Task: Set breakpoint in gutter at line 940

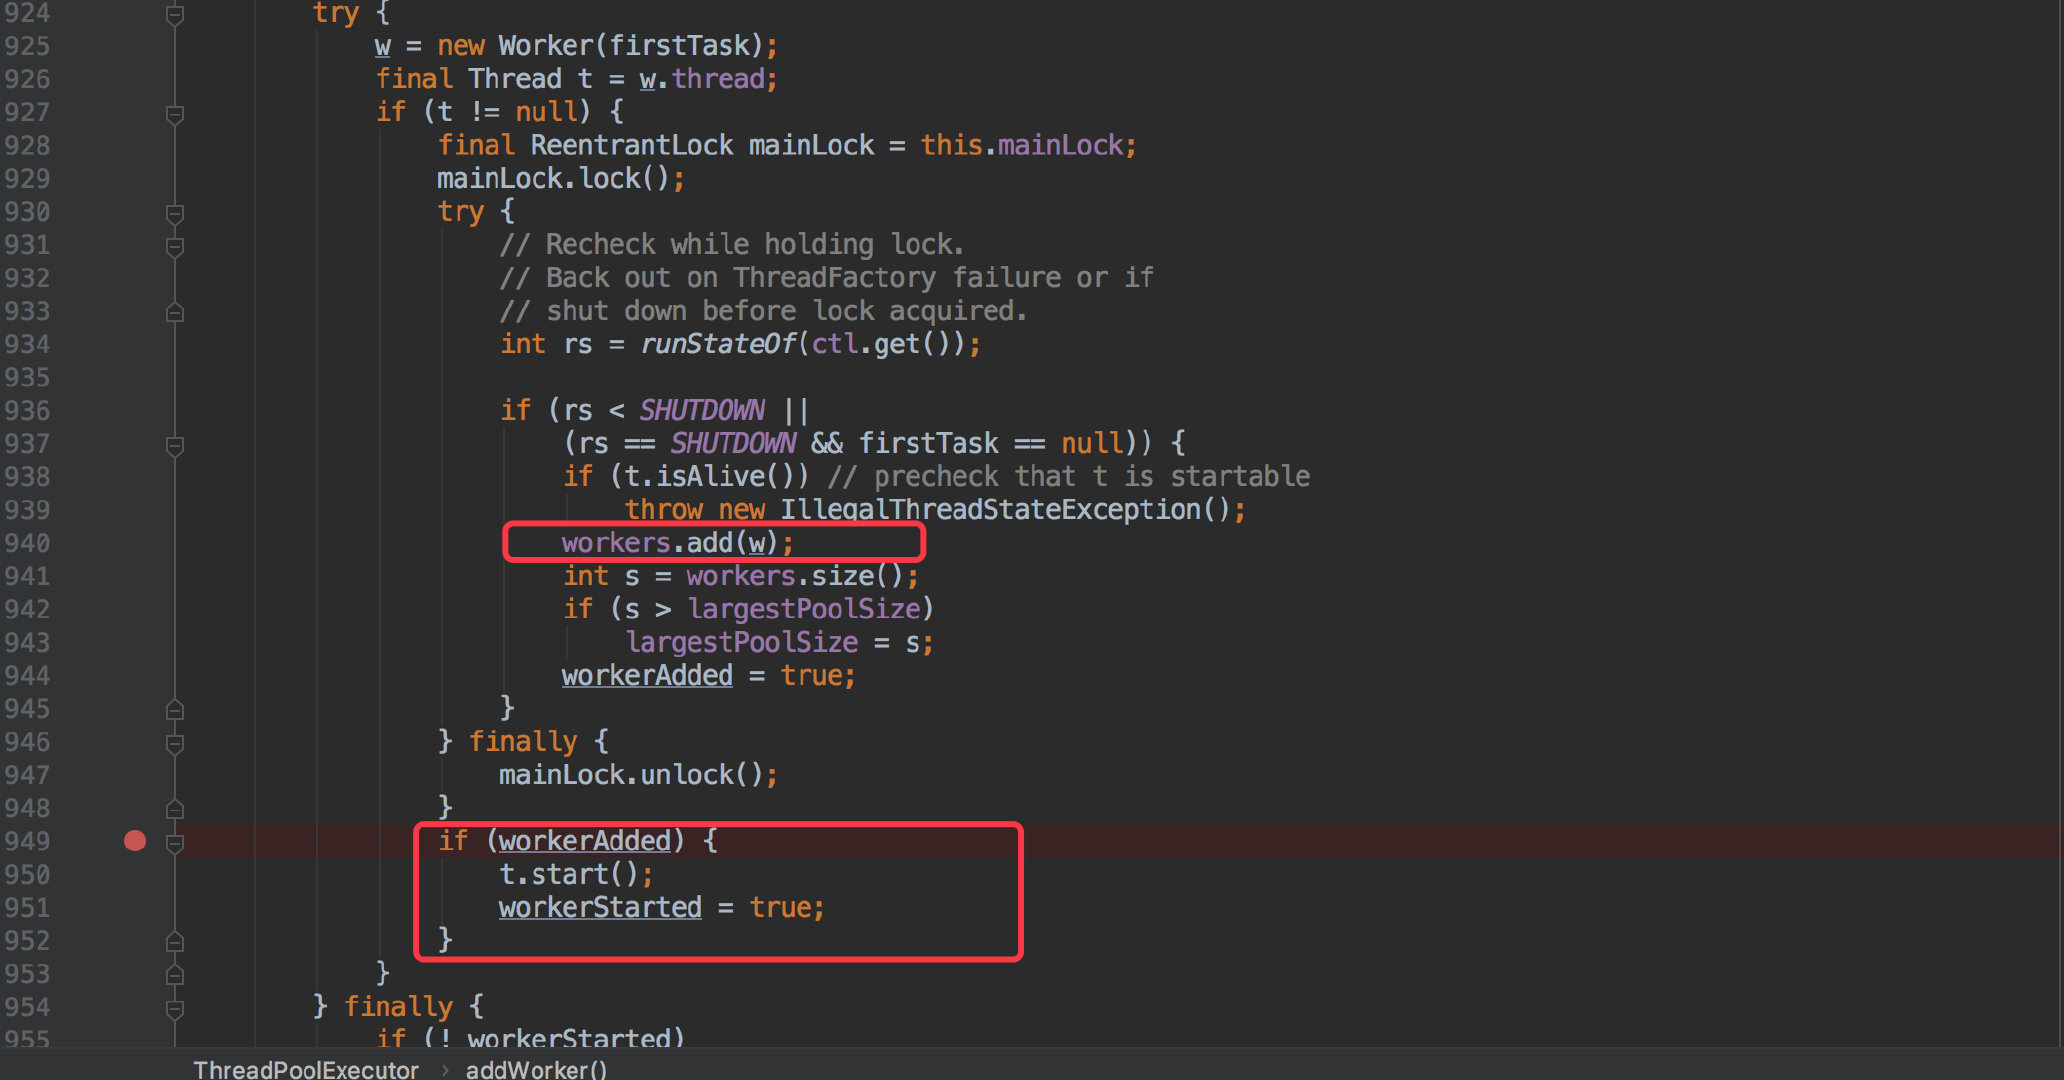Action: click(x=135, y=543)
